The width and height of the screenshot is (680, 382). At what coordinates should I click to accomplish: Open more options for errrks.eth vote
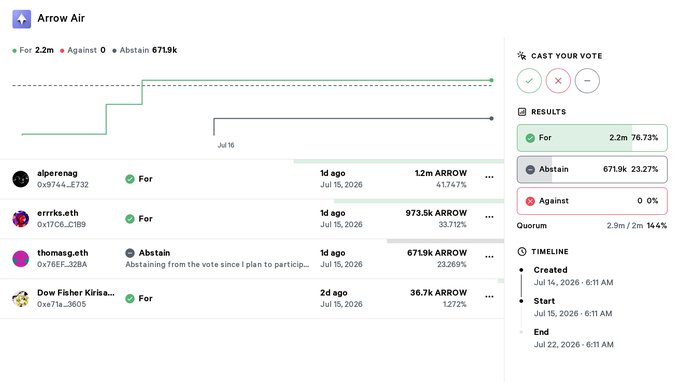tap(489, 217)
